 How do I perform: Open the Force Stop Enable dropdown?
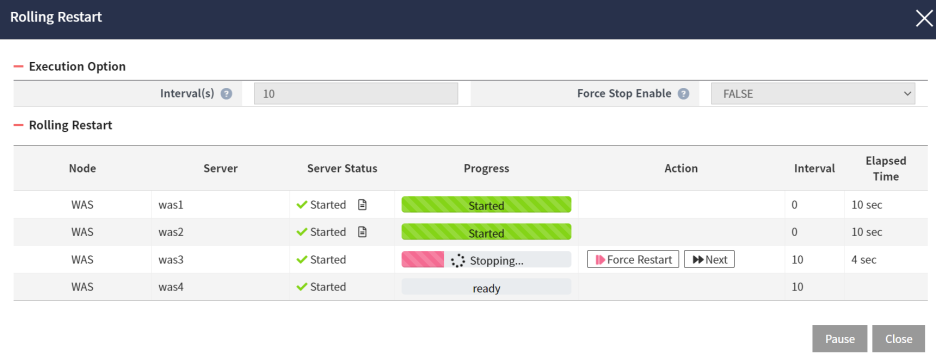click(x=813, y=94)
